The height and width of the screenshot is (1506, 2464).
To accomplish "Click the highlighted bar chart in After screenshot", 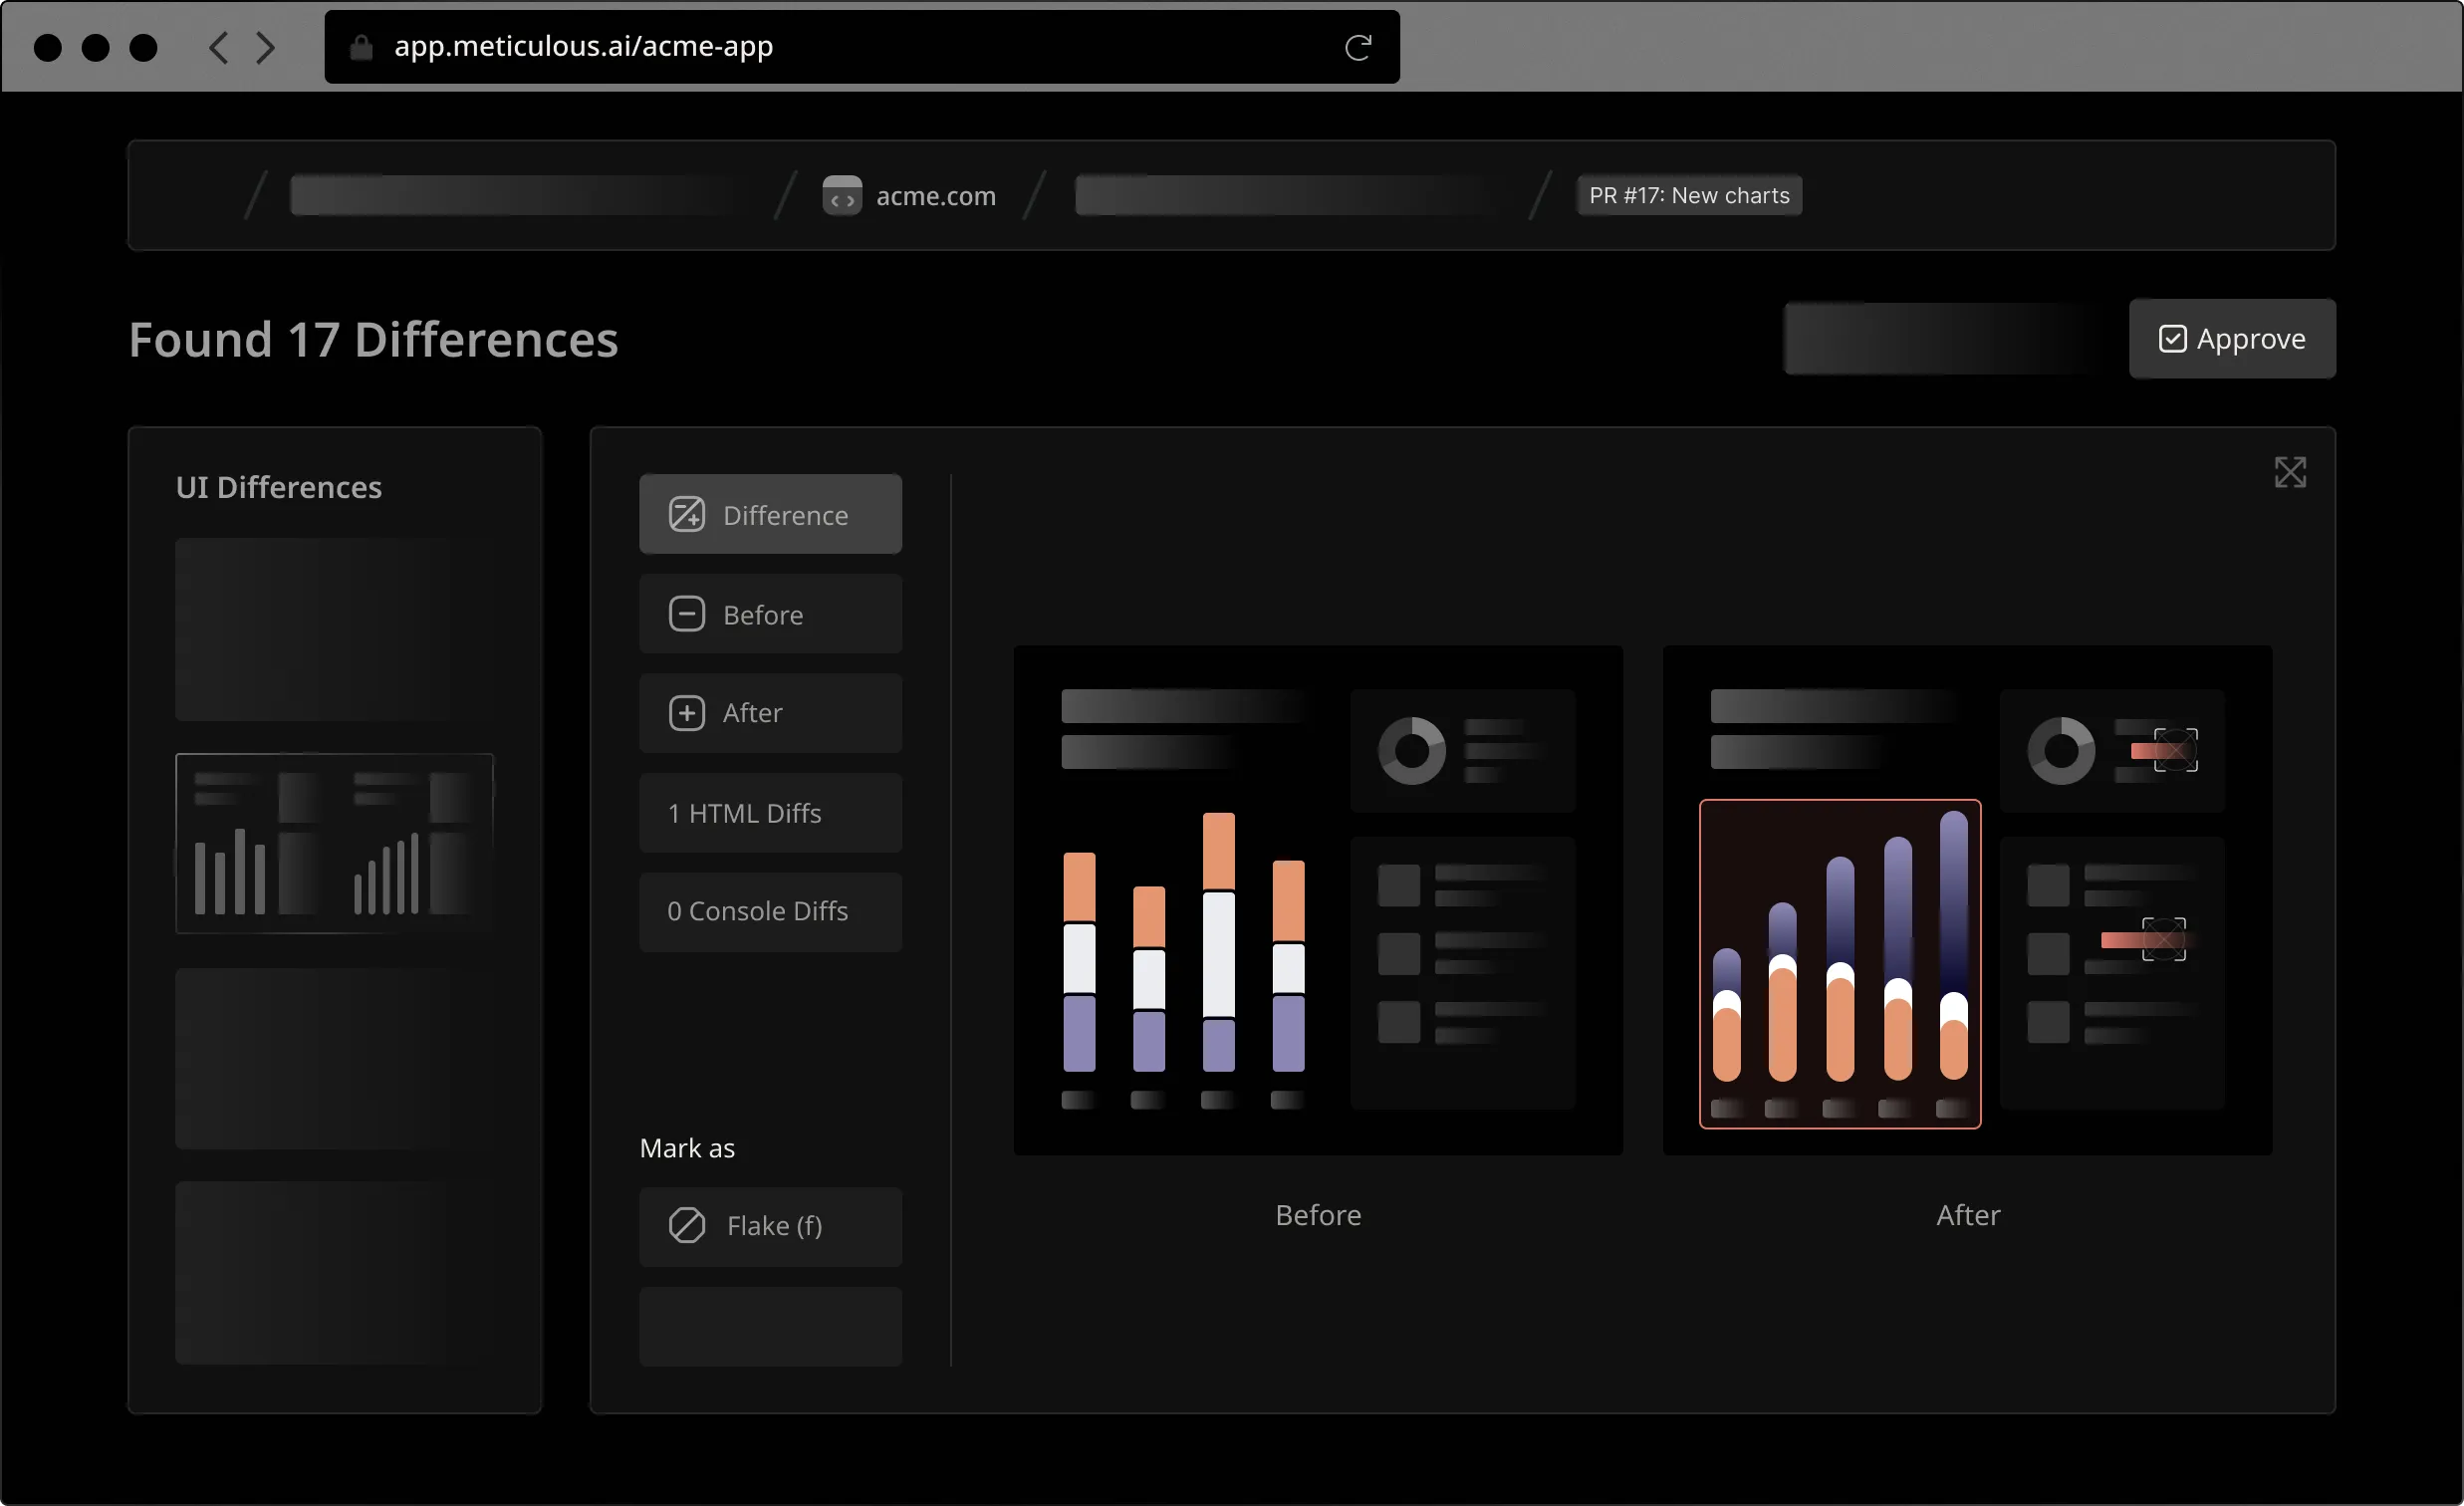I will (x=1839, y=963).
